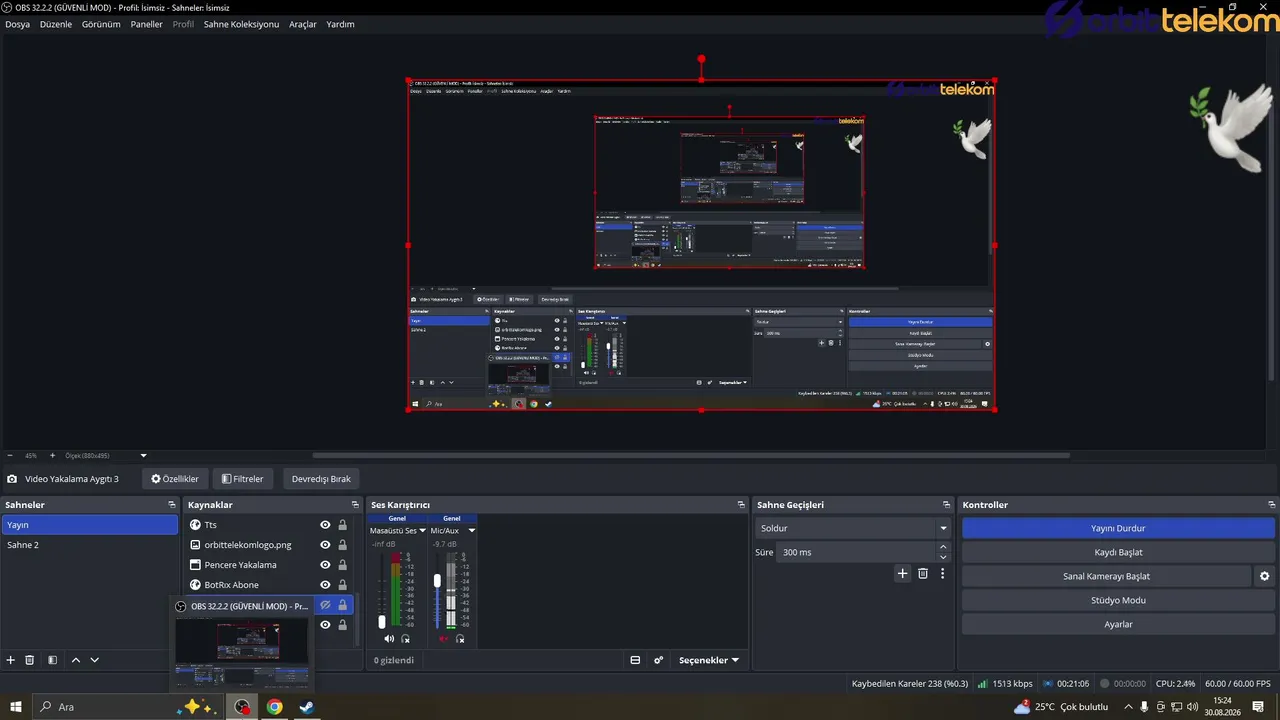1280x720 pixels.
Task: Increase transition duration with the up stepper
Action: coord(943,547)
